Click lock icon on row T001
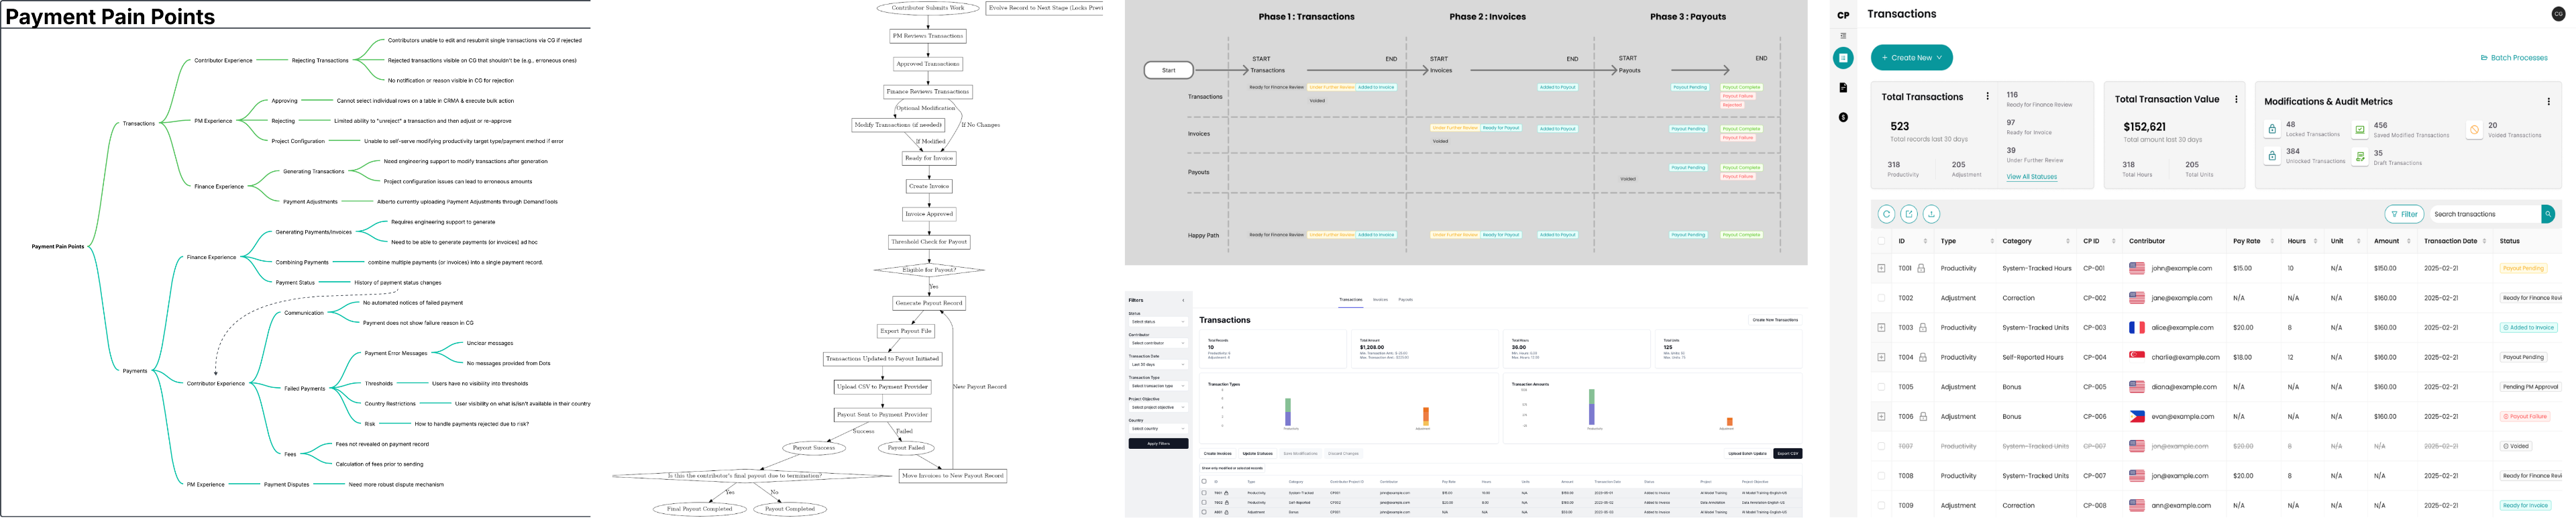 (1921, 268)
